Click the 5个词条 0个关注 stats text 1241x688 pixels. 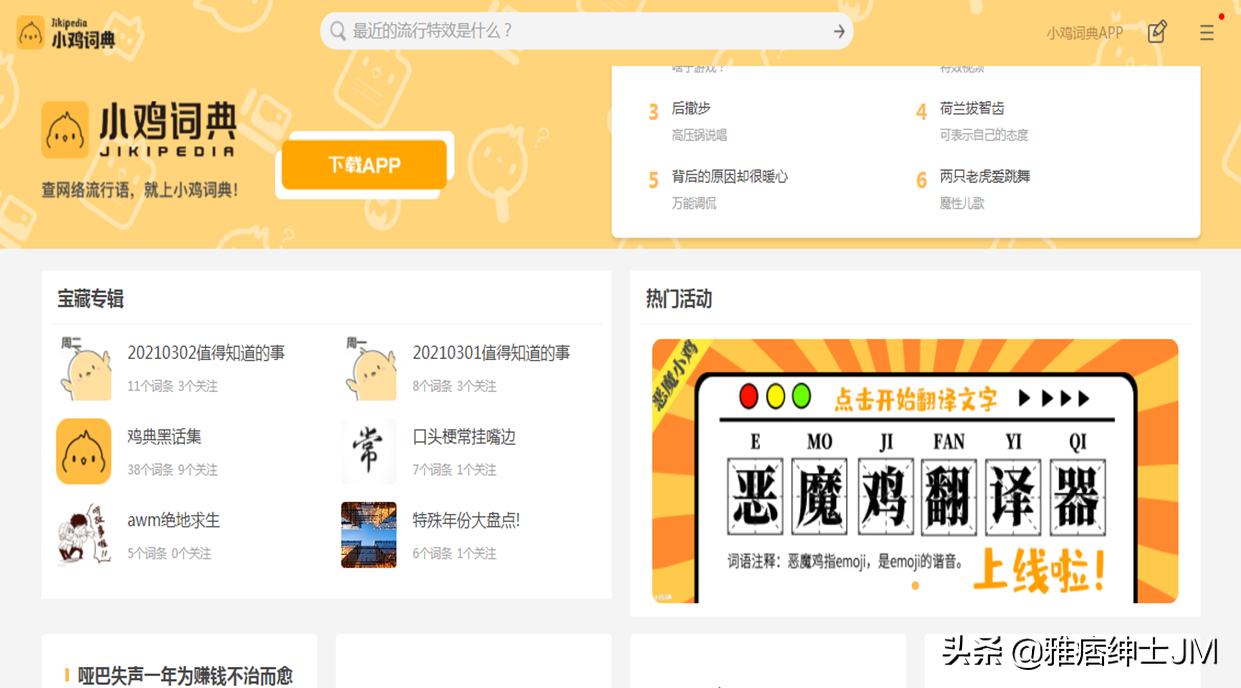pos(169,553)
